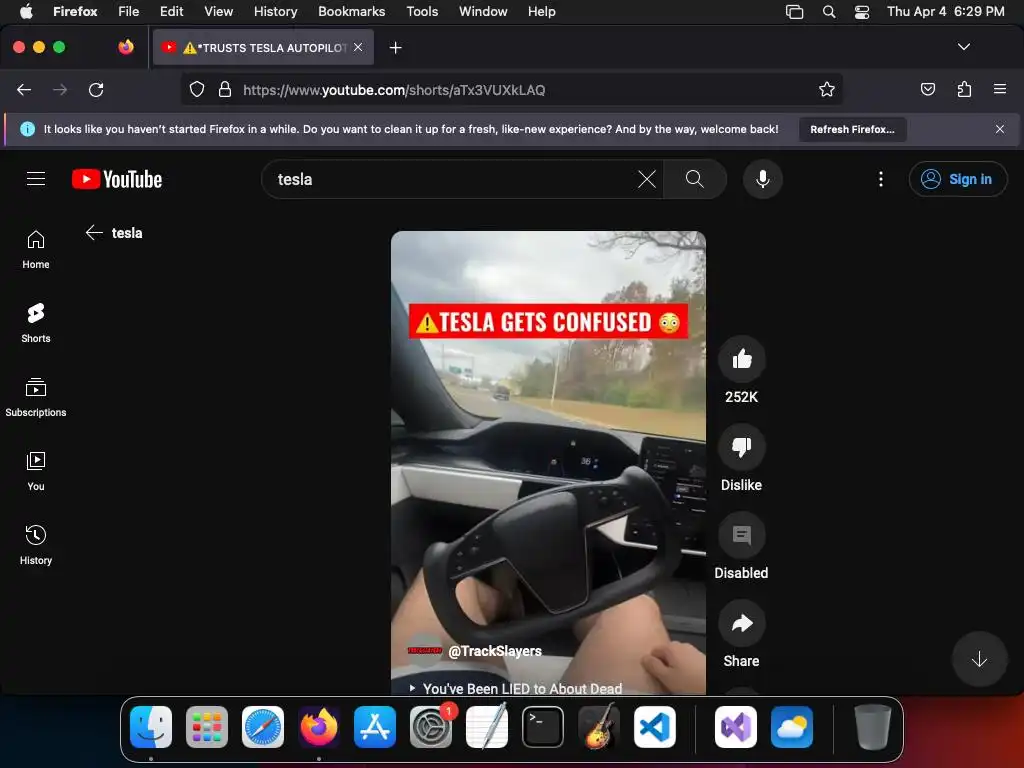Click Refresh Firefox button

[852, 129]
